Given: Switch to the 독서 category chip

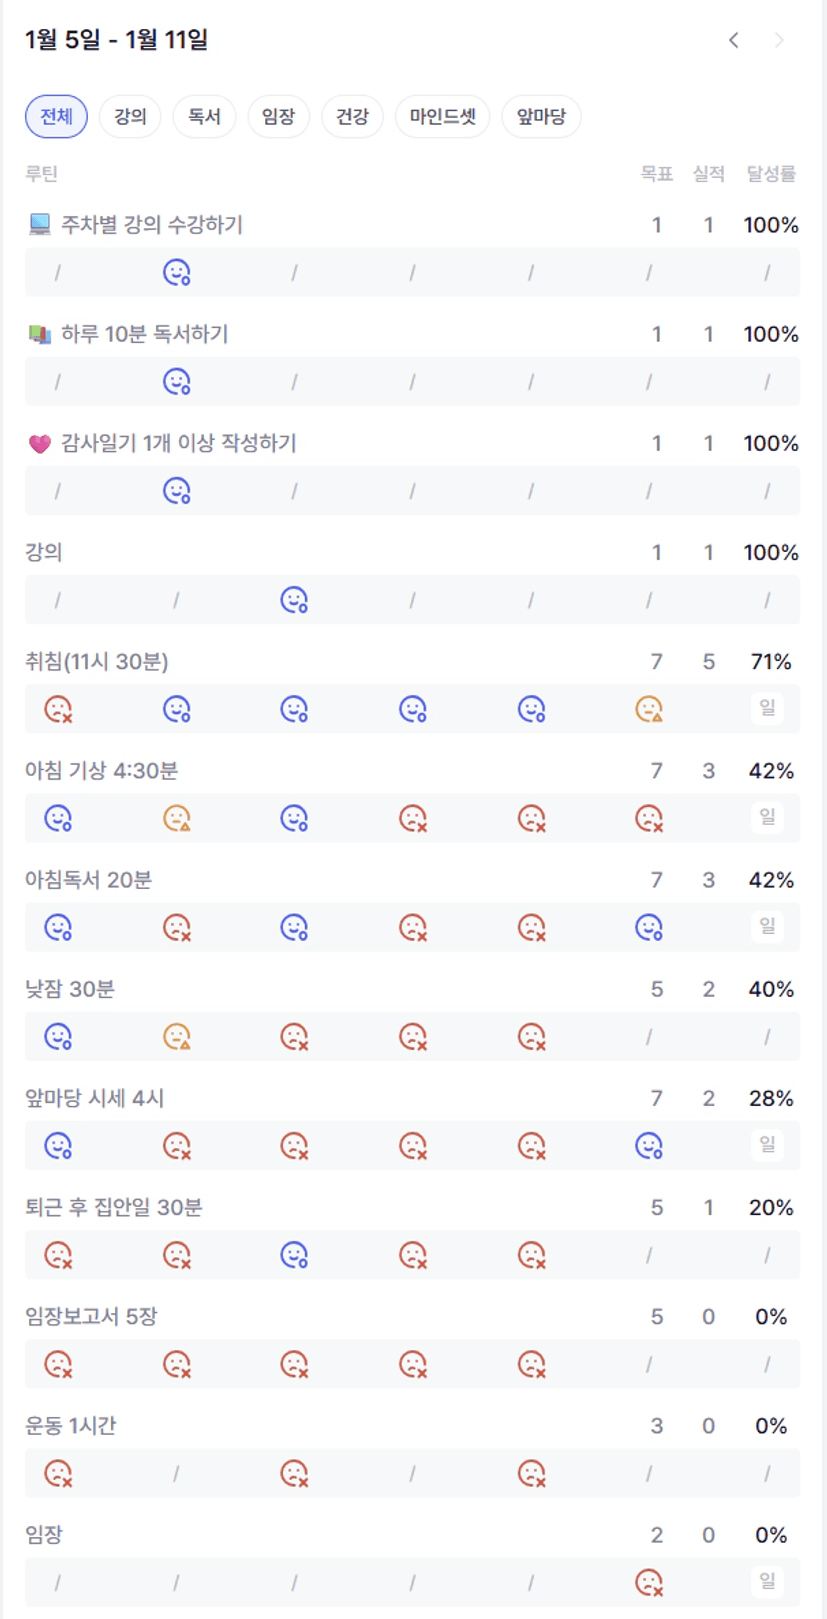Looking at the screenshot, I should click(x=204, y=116).
